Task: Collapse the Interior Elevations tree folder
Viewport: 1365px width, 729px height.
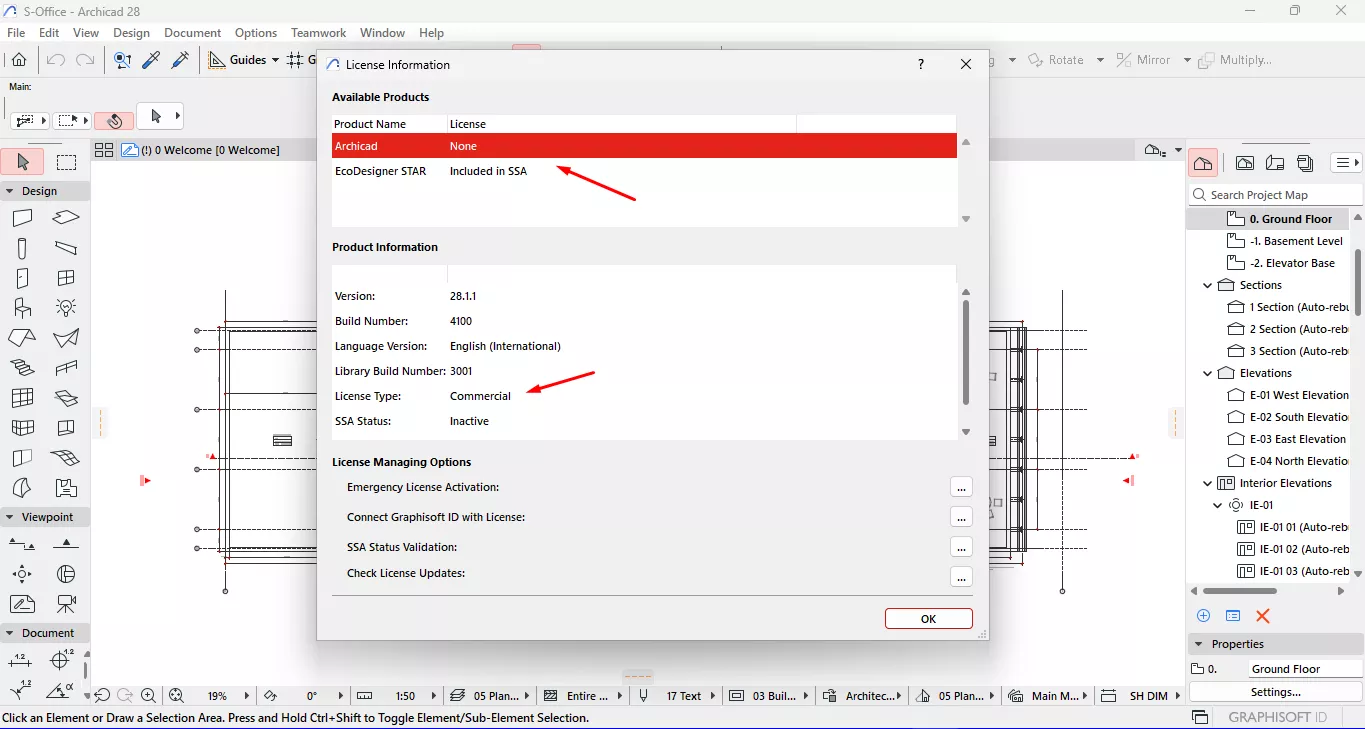Action: pyautogui.click(x=1208, y=483)
